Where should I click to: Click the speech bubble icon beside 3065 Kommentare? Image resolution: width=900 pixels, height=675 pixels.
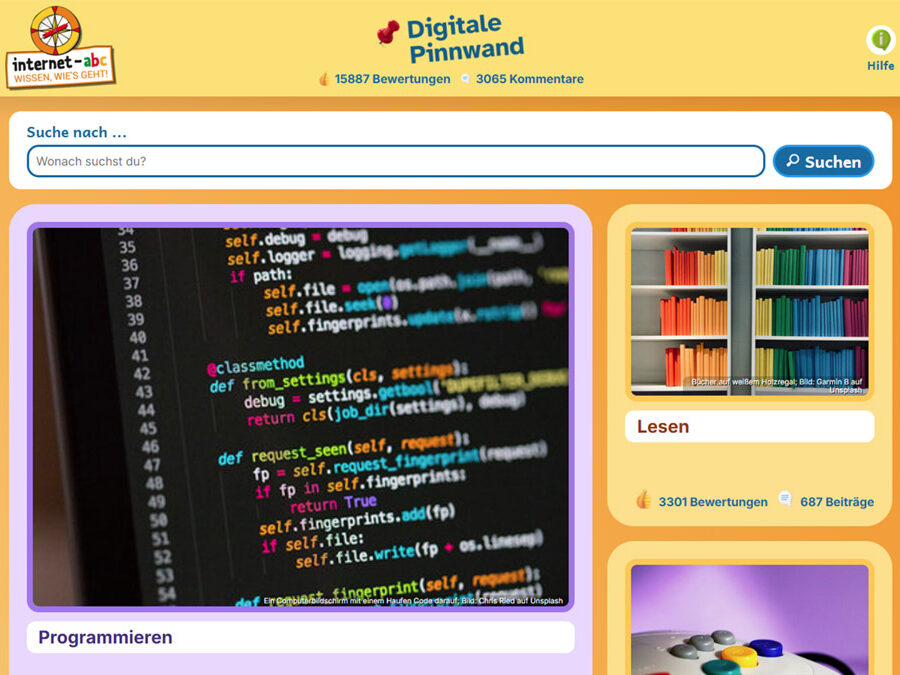pos(465,79)
